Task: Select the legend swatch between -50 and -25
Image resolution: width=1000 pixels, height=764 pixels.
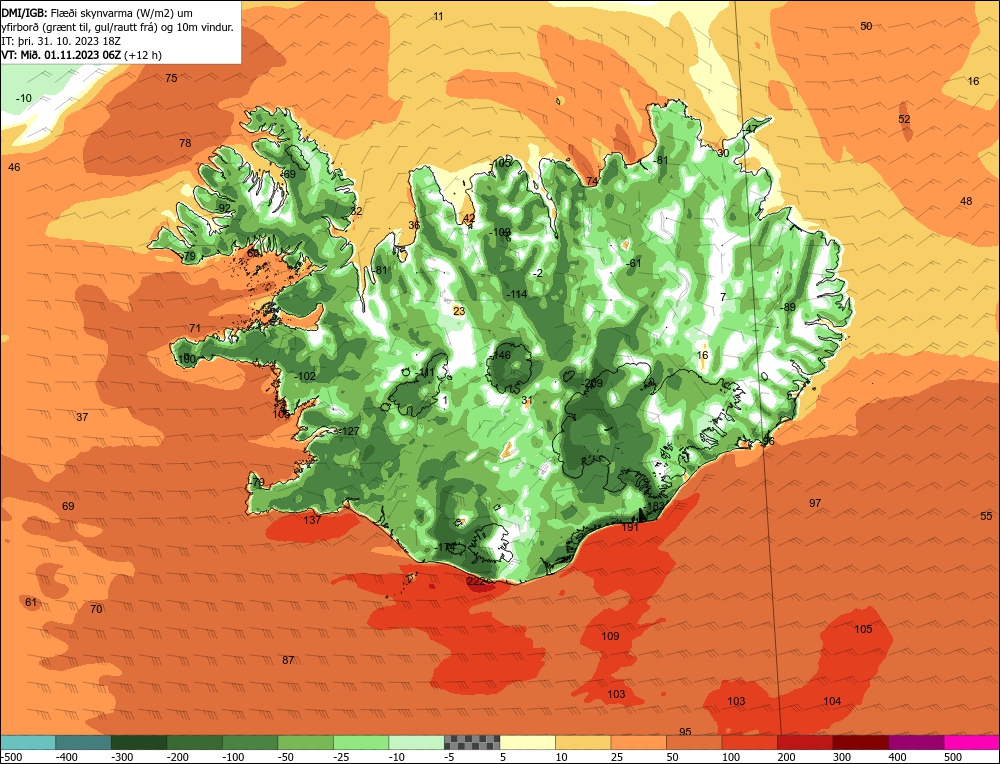Action: click(x=305, y=742)
